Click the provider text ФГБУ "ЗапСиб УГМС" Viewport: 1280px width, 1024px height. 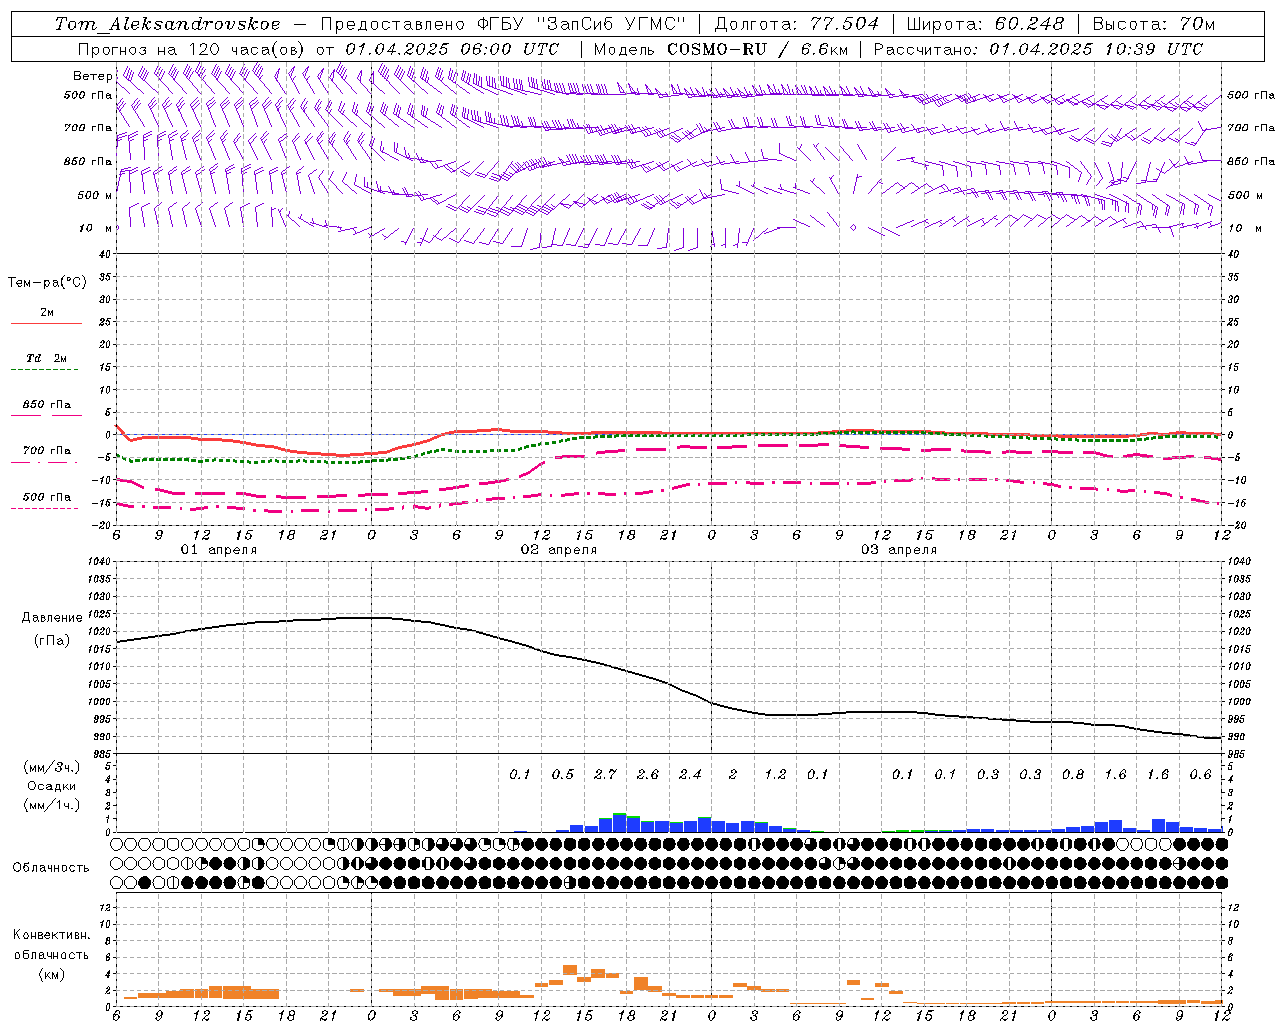(x=581, y=24)
